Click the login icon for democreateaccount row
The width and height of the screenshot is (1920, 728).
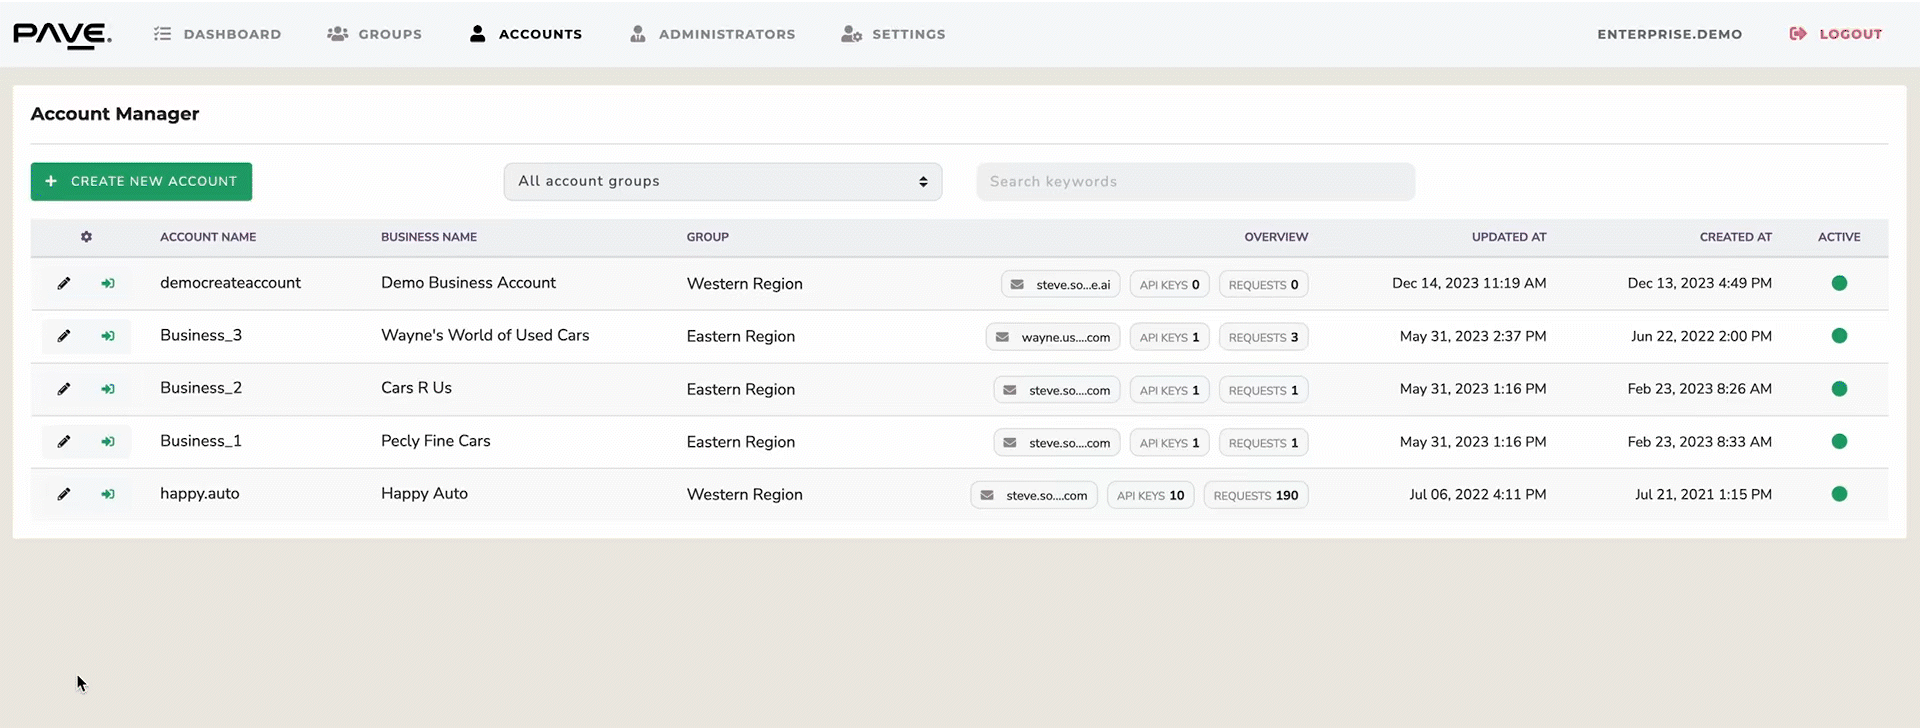(x=108, y=283)
